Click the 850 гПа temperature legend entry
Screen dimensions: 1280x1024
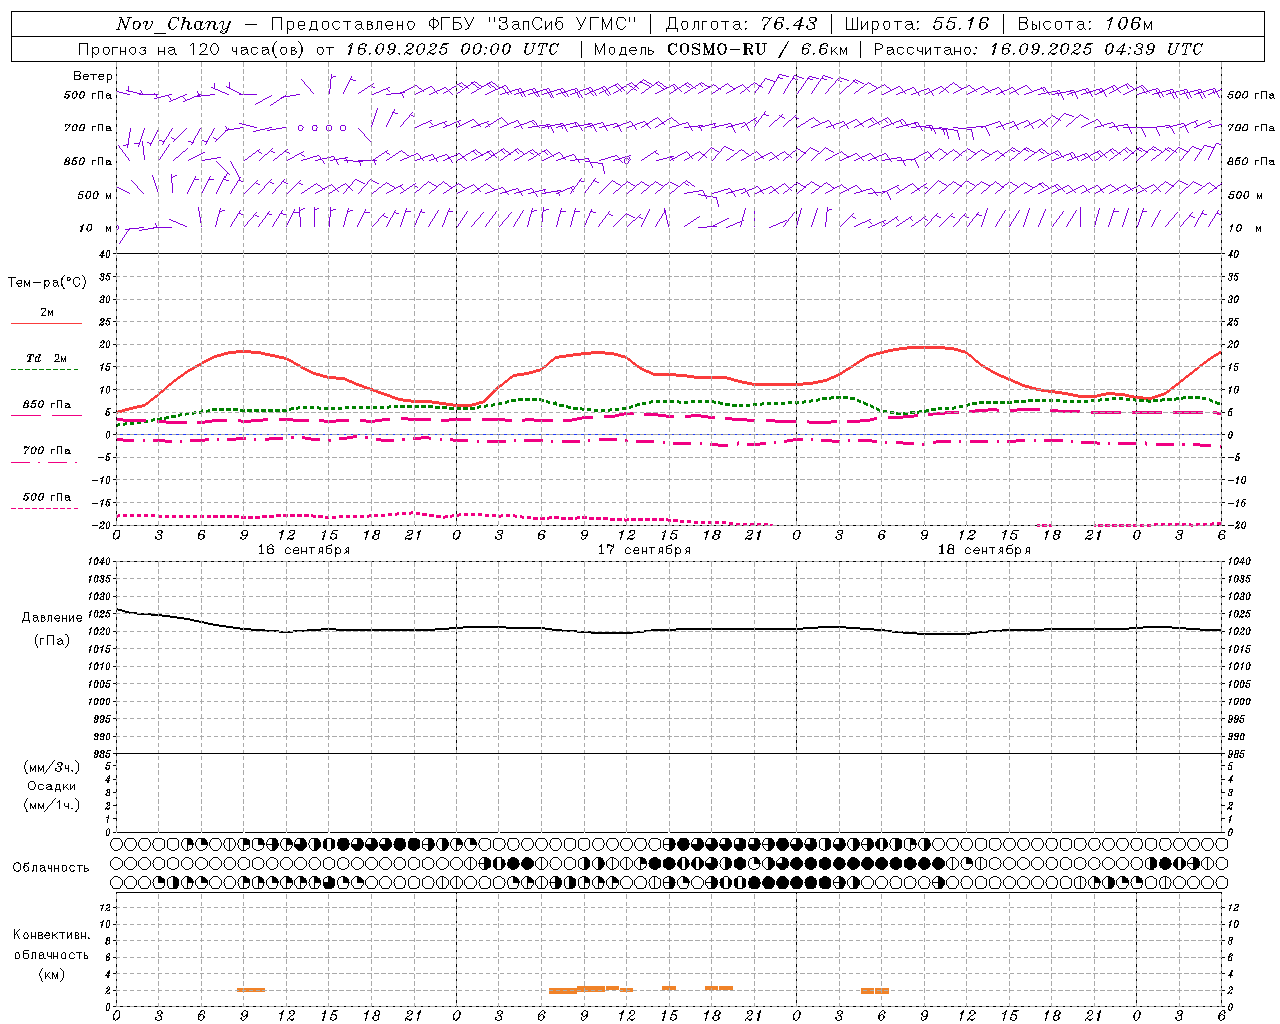(x=47, y=405)
